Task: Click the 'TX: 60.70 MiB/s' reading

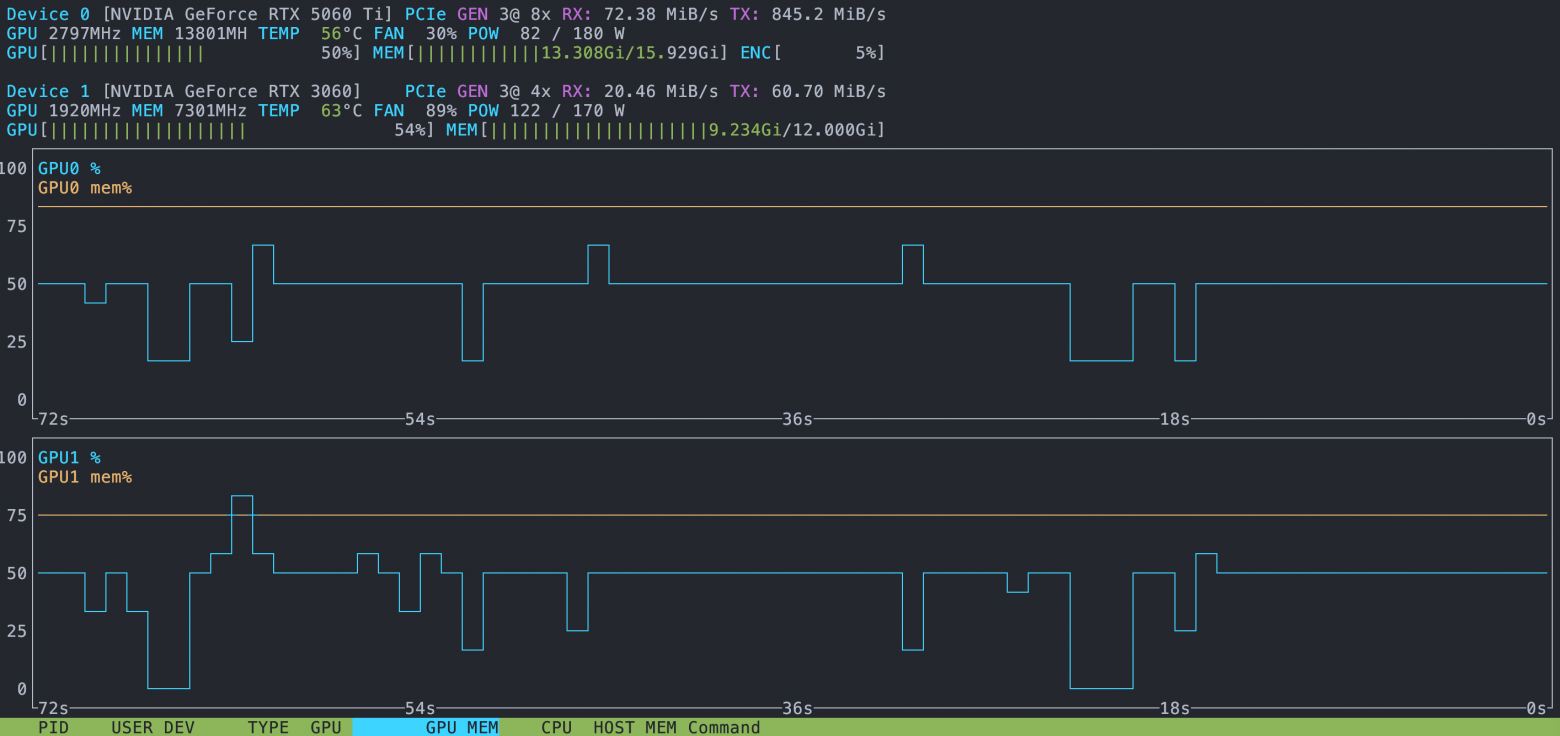Action: (808, 92)
